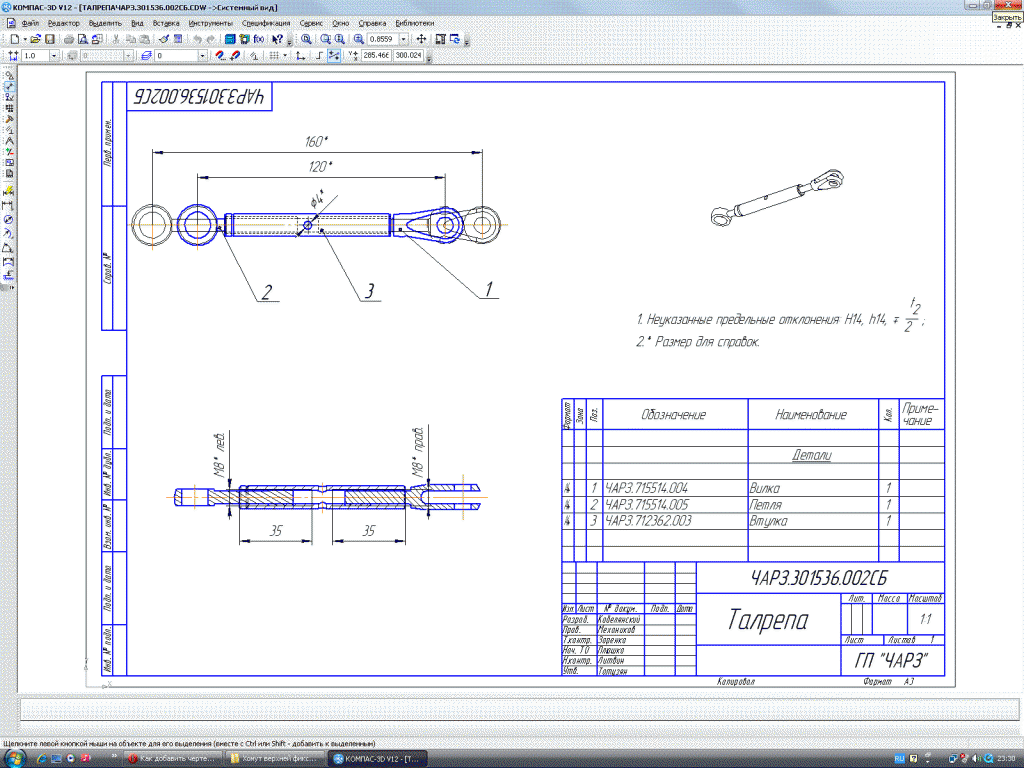The height and width of the screenshot is (768, 1024).
Task: Open the Библиотеки menu
Action: coord(414,23)
